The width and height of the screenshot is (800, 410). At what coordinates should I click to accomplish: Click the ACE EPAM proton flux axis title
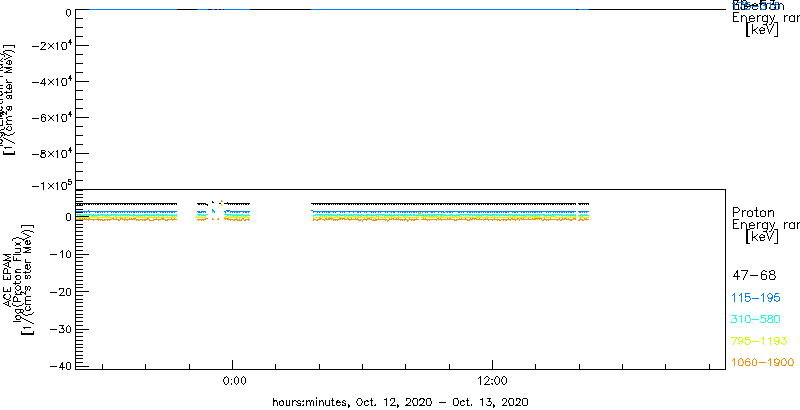(18, 278)
